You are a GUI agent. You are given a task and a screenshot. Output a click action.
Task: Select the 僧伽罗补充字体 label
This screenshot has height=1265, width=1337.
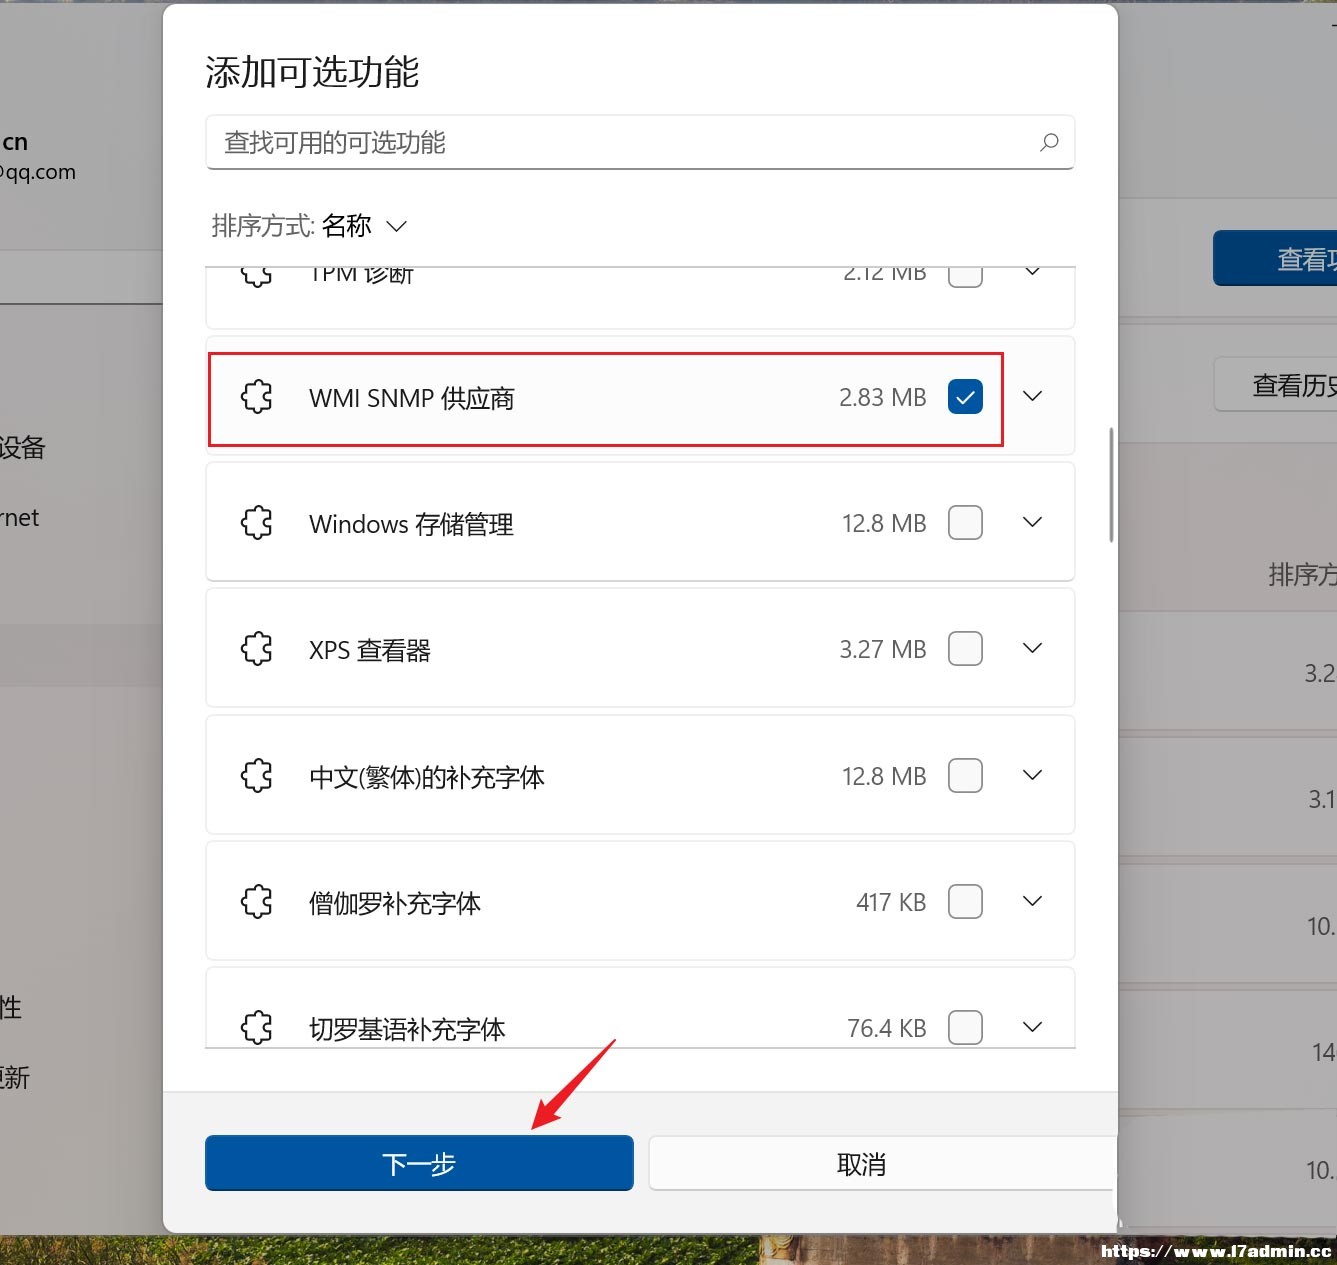[x=395, y=903]
